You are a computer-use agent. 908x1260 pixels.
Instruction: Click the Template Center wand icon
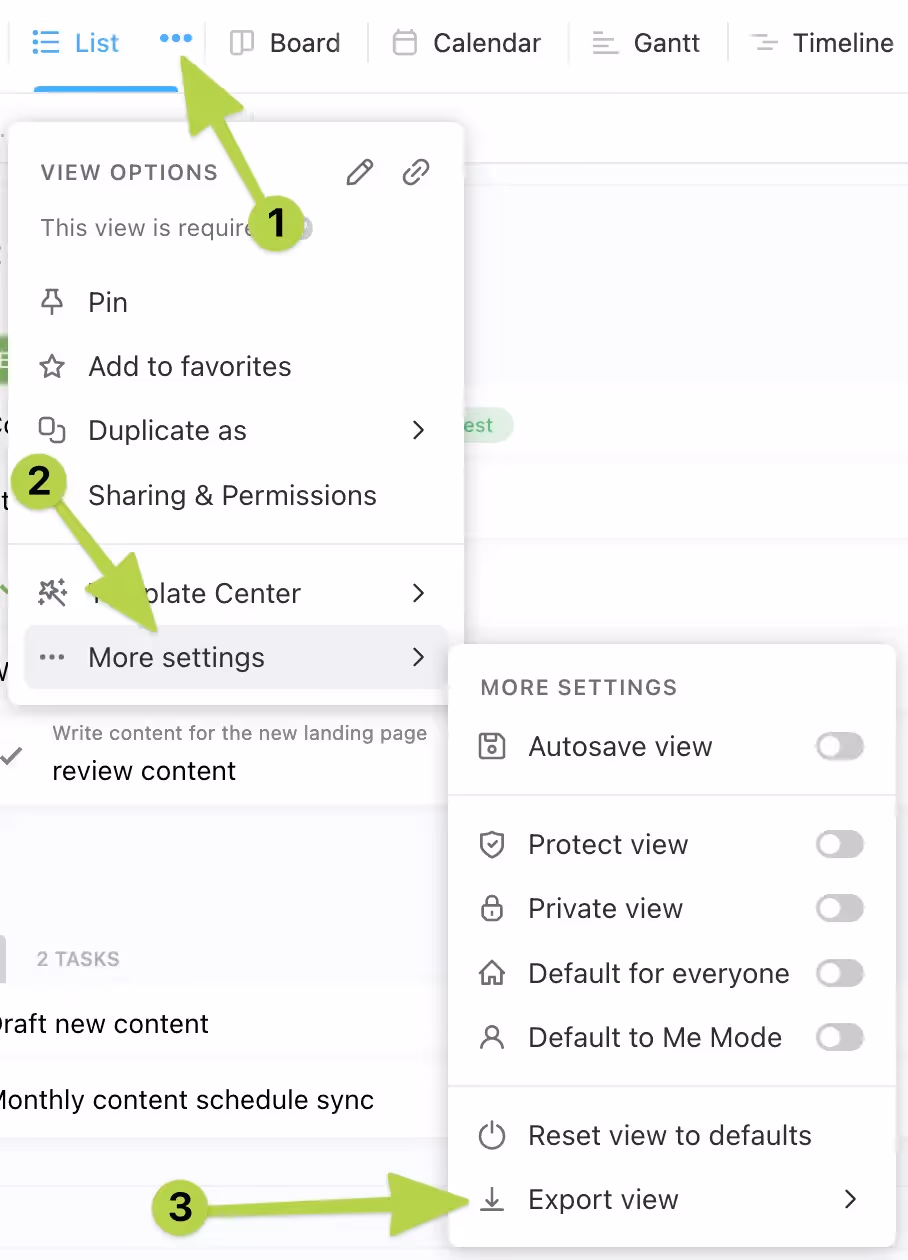pyautogui.click(x=52, y=593)
